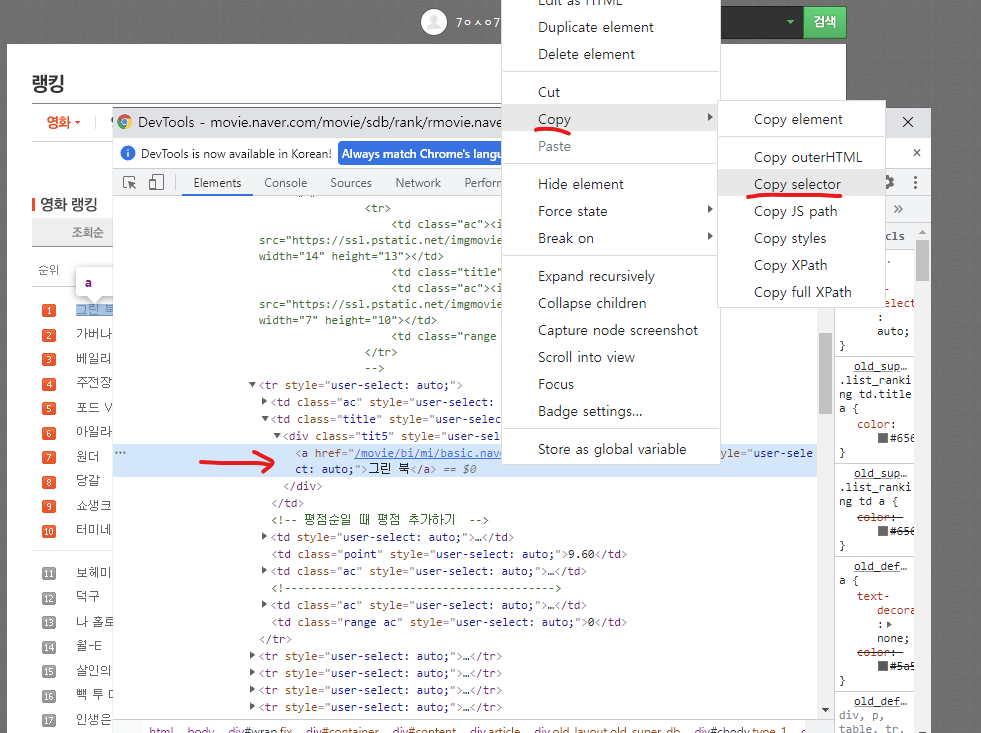
Task: Open DevTools settings gear icon
Action: pos(889,182)
